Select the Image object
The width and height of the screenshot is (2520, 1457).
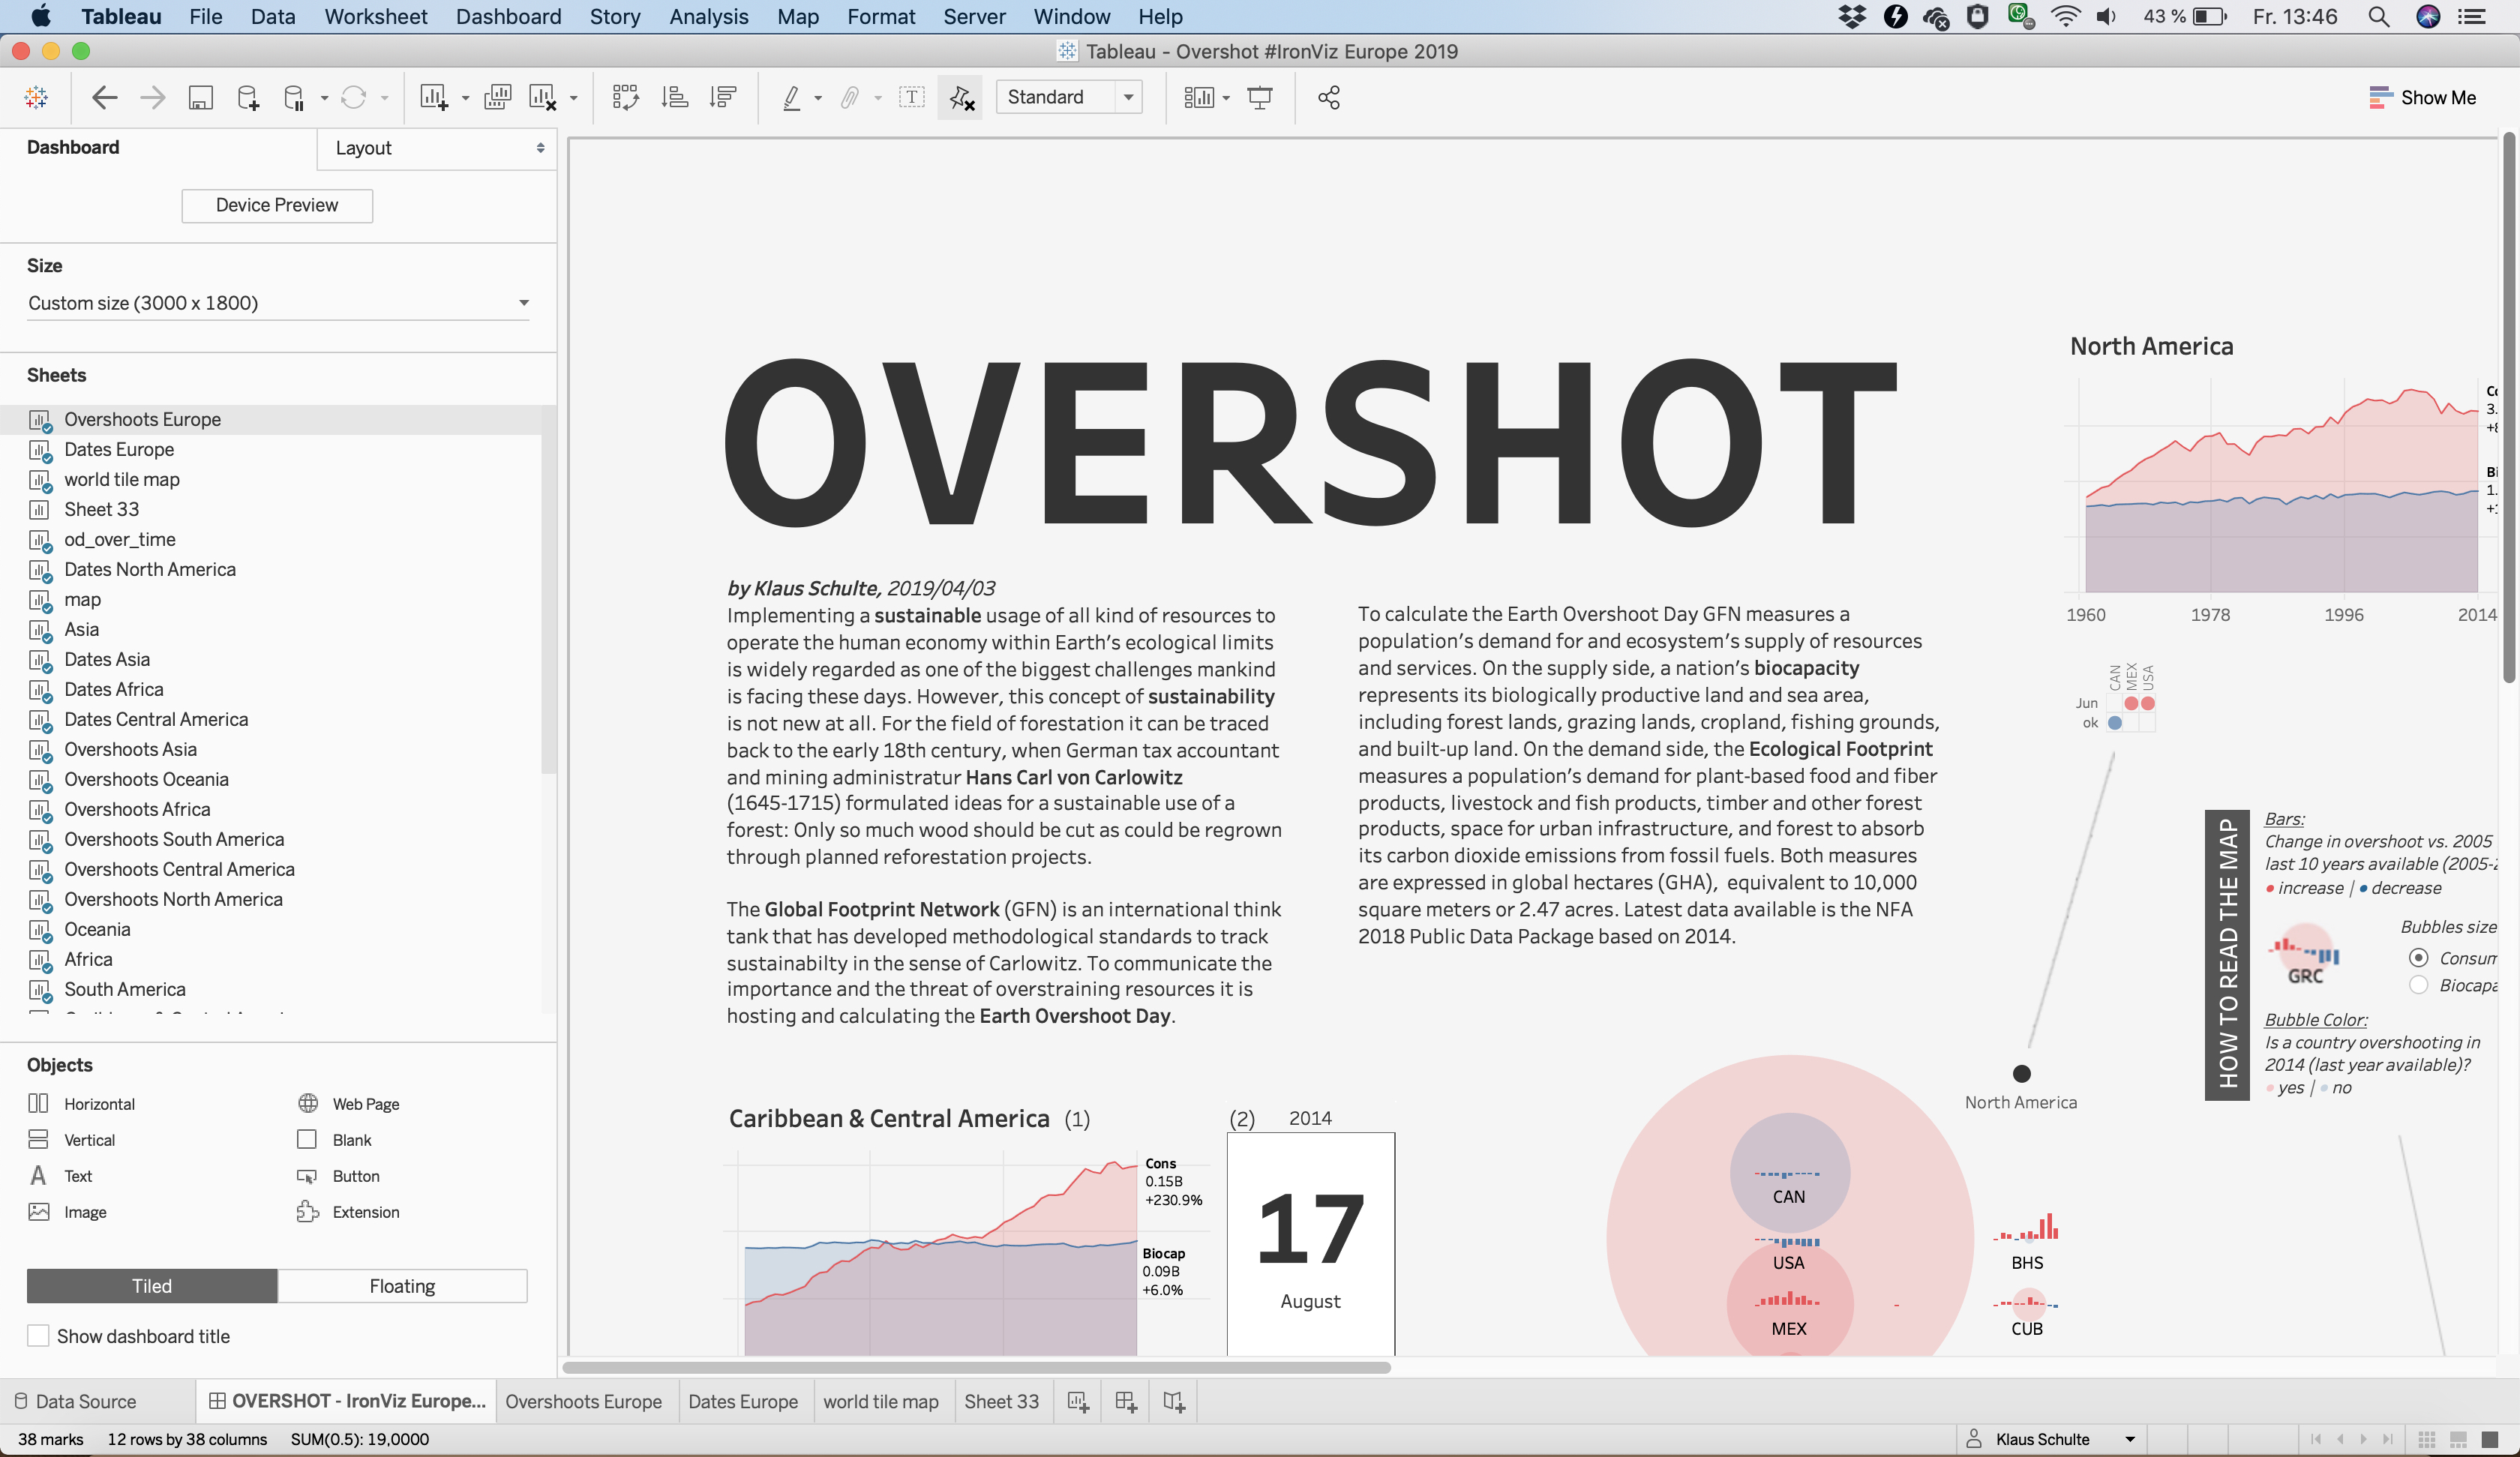pyautogui.click(x=68, y=1211)
